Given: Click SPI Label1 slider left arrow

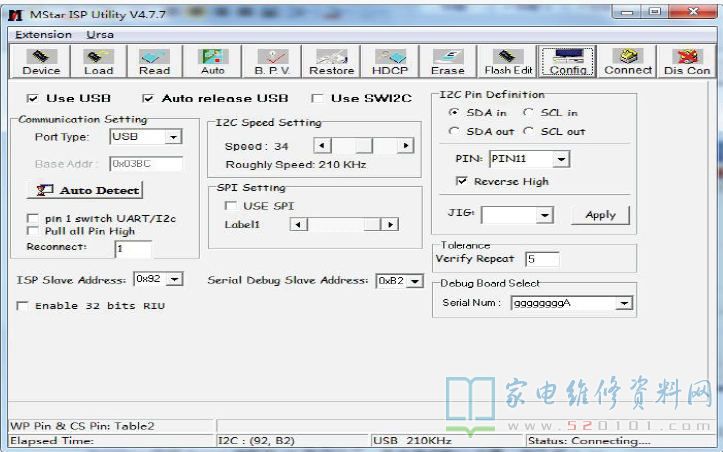Looking at the screenshot, I should [298, 225].
